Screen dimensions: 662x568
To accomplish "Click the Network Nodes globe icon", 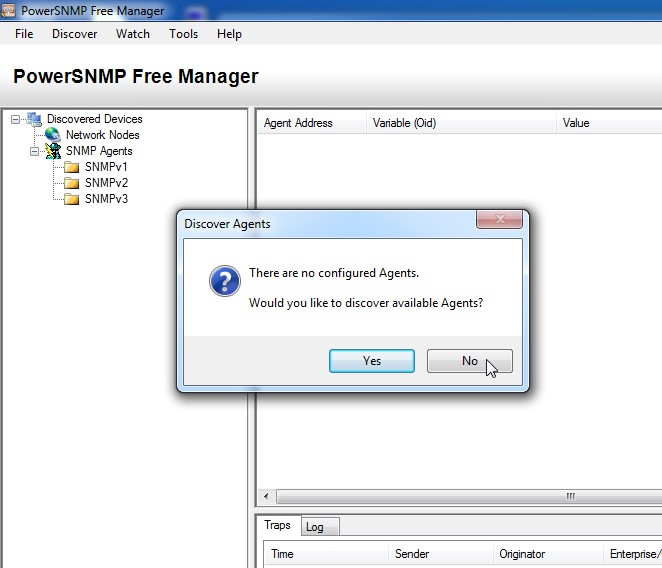I will click(53, 135).
